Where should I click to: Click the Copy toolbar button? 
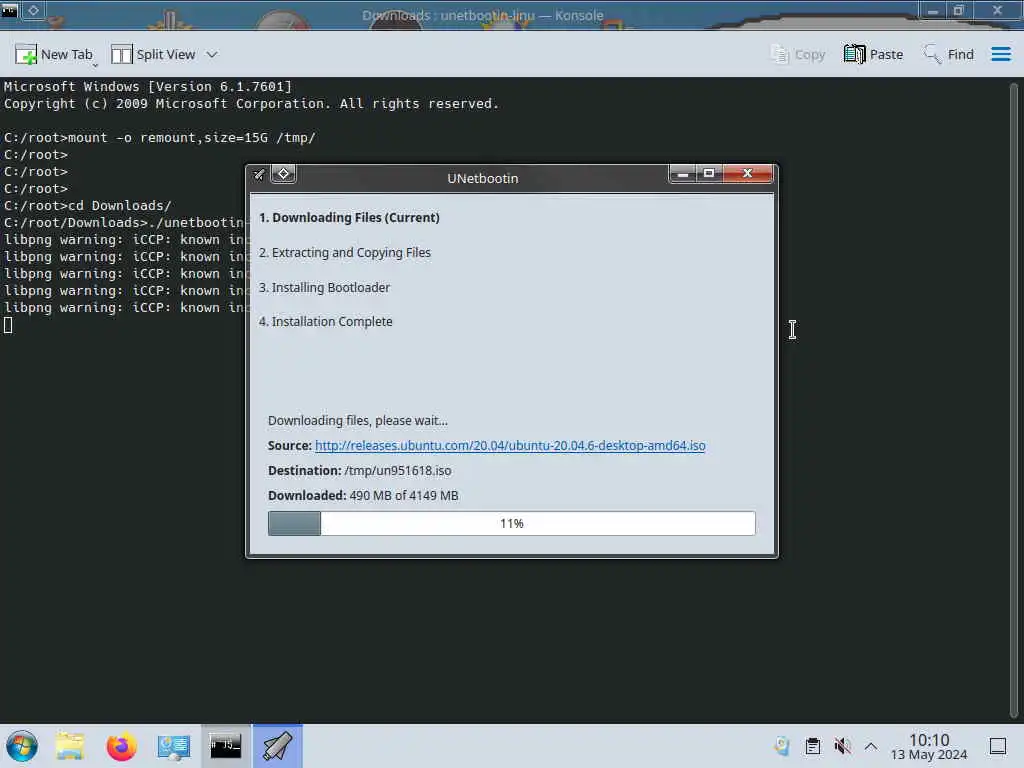pyautogui.click(x=798, y=55)
